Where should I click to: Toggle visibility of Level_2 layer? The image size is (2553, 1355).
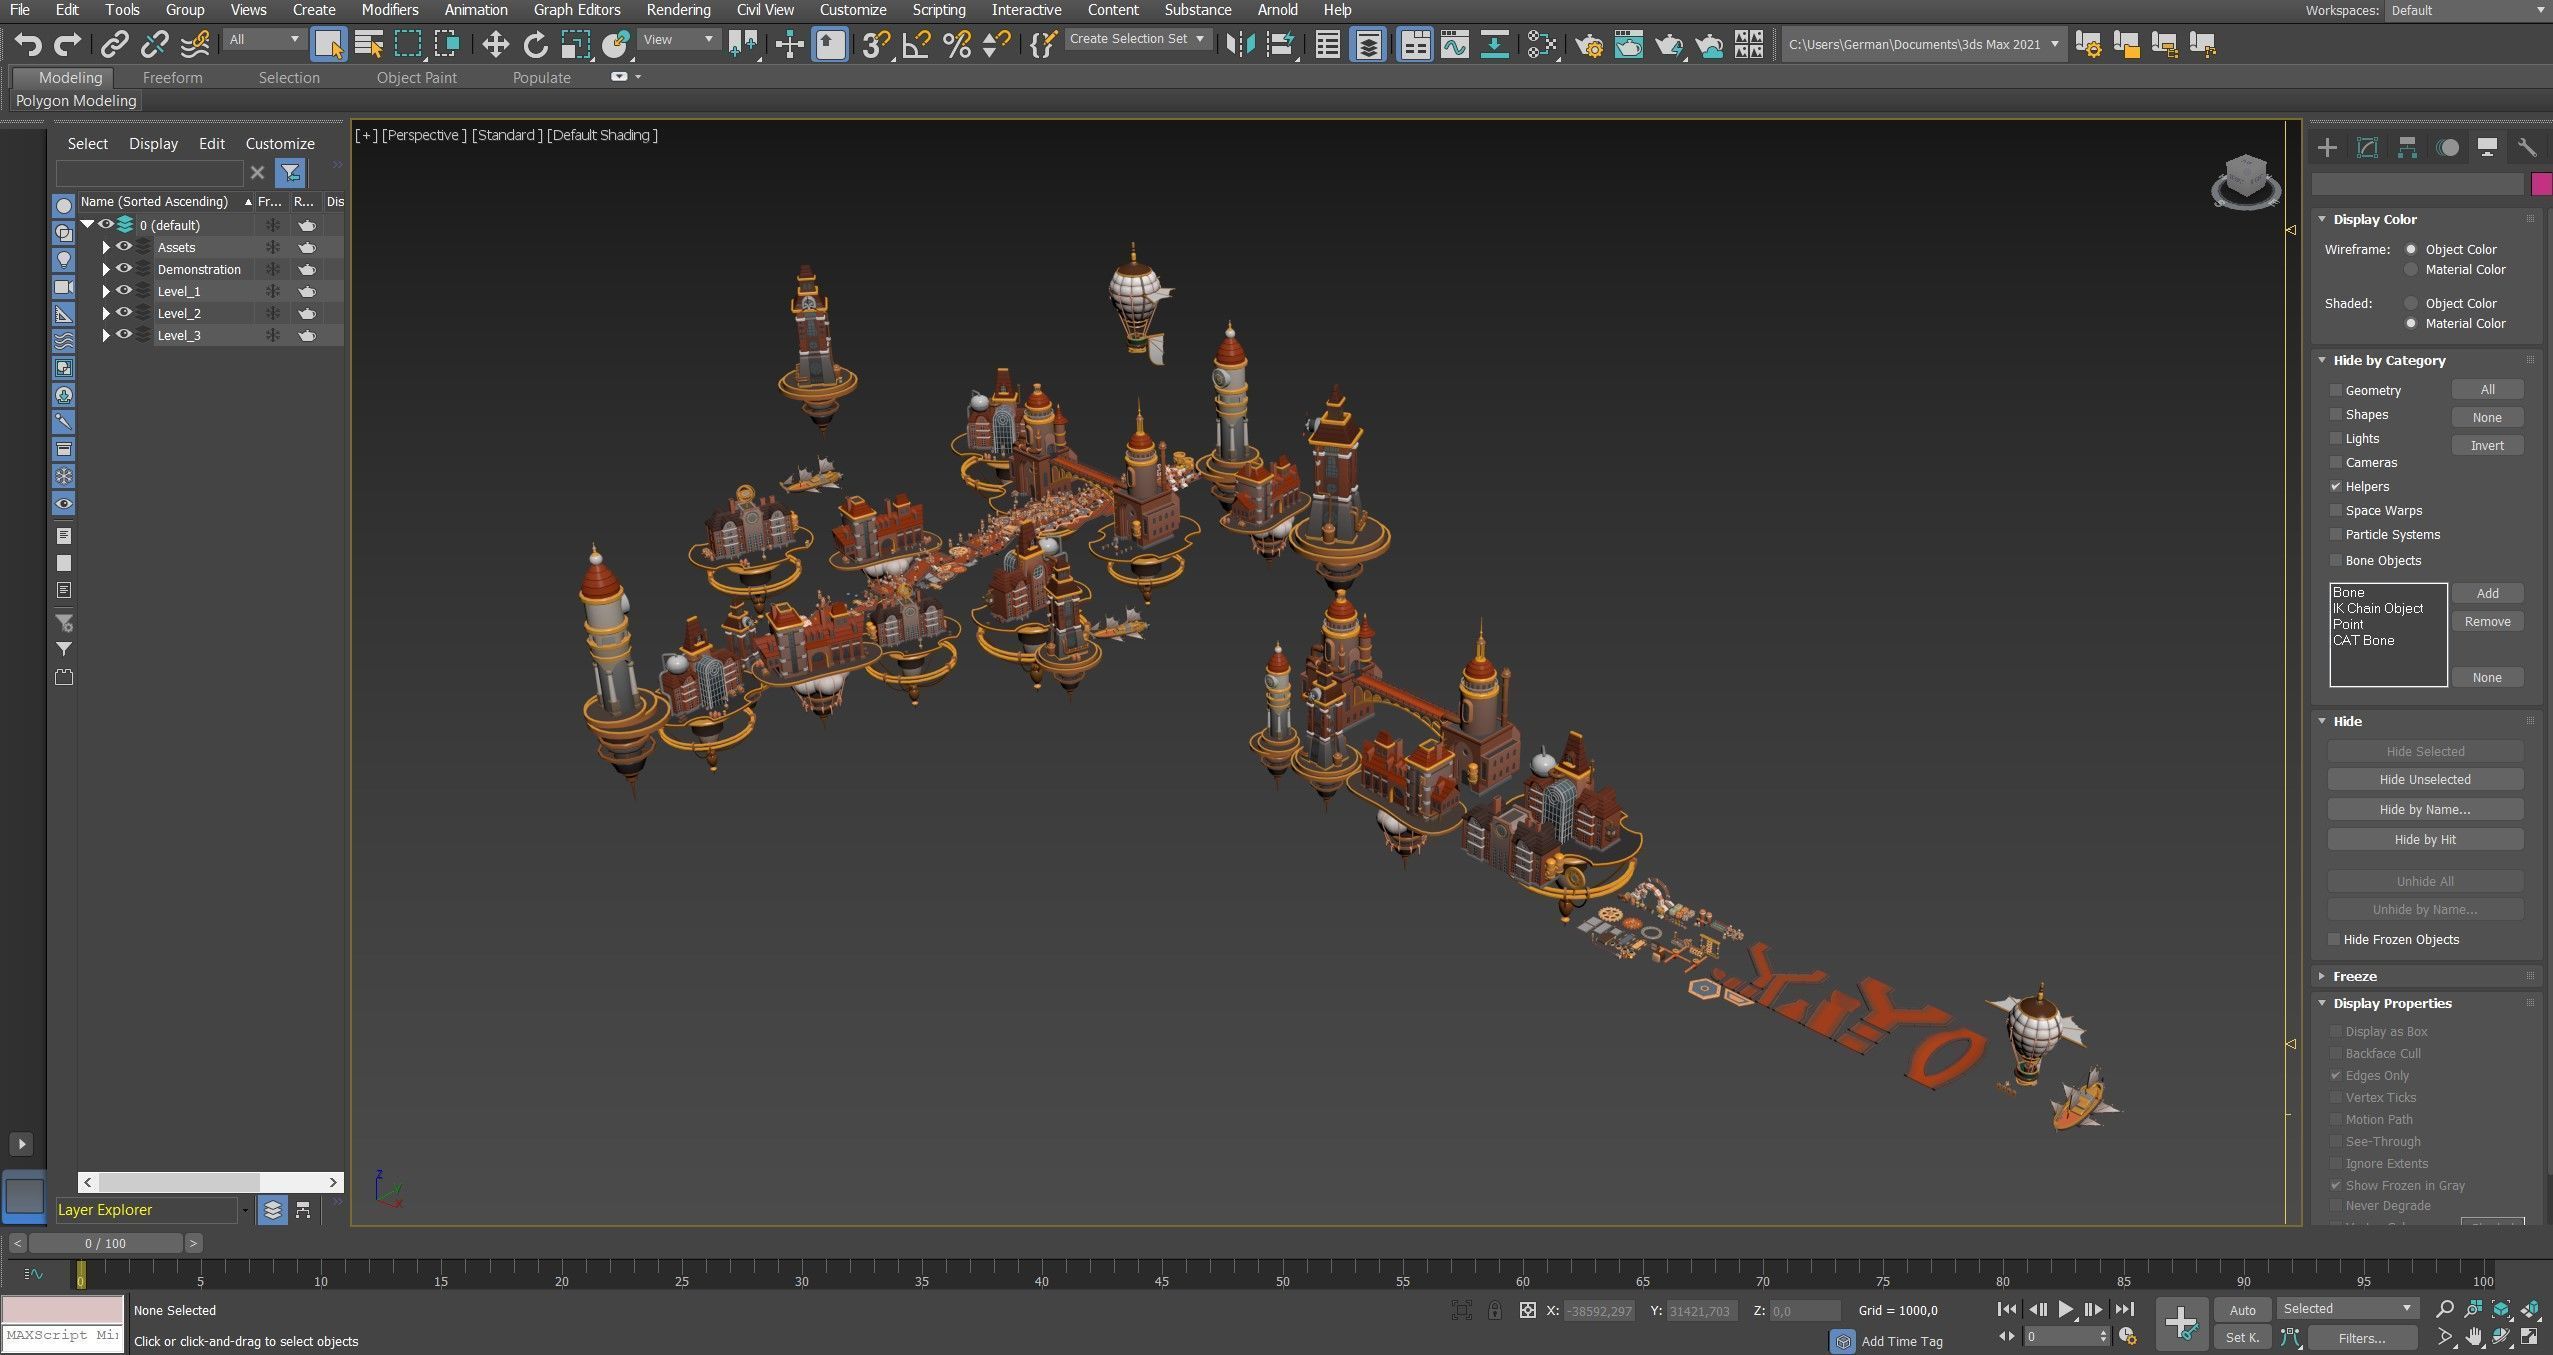(124, 313)
